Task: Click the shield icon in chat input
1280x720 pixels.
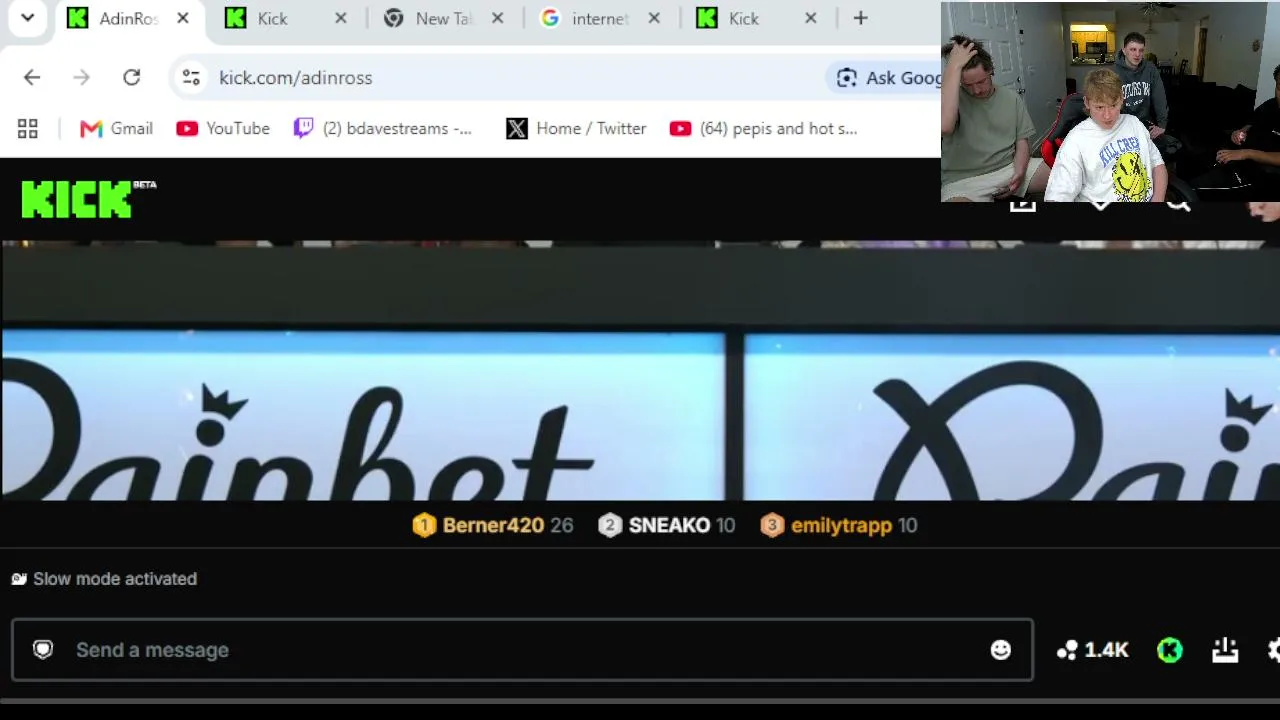Action: pyautogui.click(x=43, y=650)
